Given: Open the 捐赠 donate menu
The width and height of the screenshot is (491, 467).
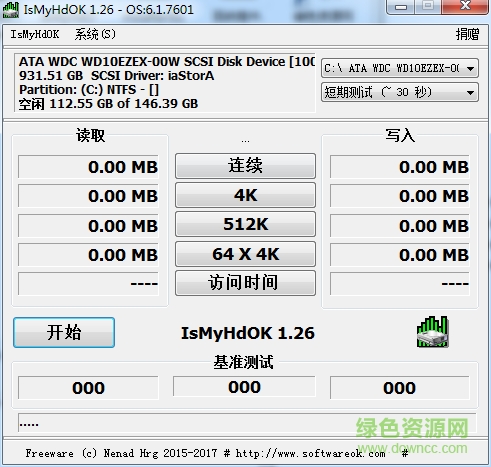Looking at the screenshot, I should [x=467, y=34].
